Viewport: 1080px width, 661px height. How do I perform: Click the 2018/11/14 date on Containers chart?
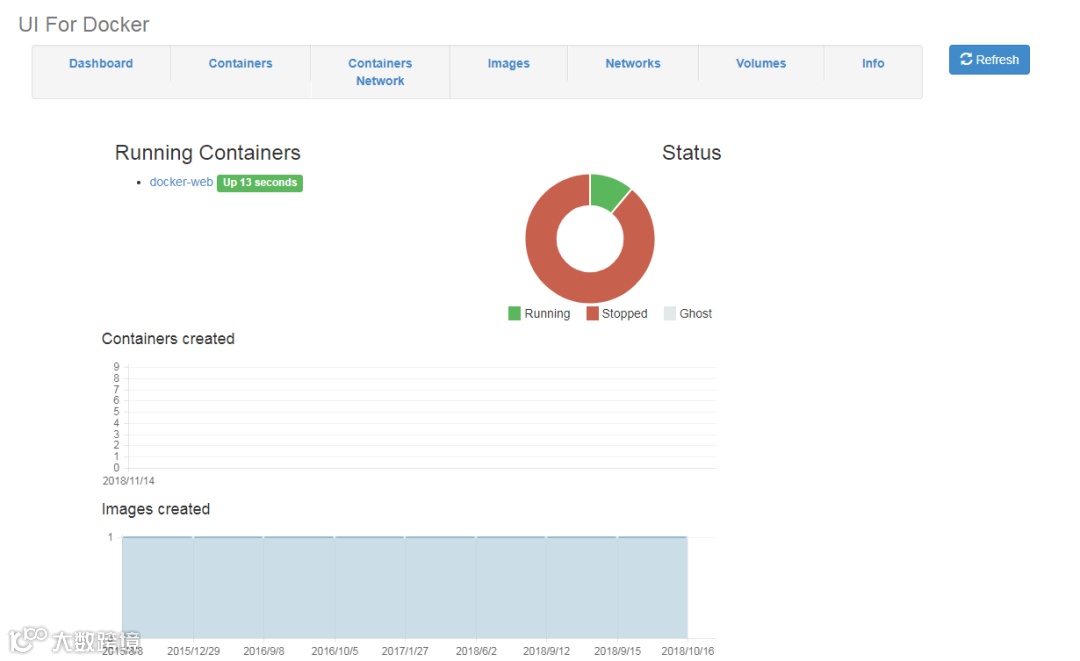point(129,481)
